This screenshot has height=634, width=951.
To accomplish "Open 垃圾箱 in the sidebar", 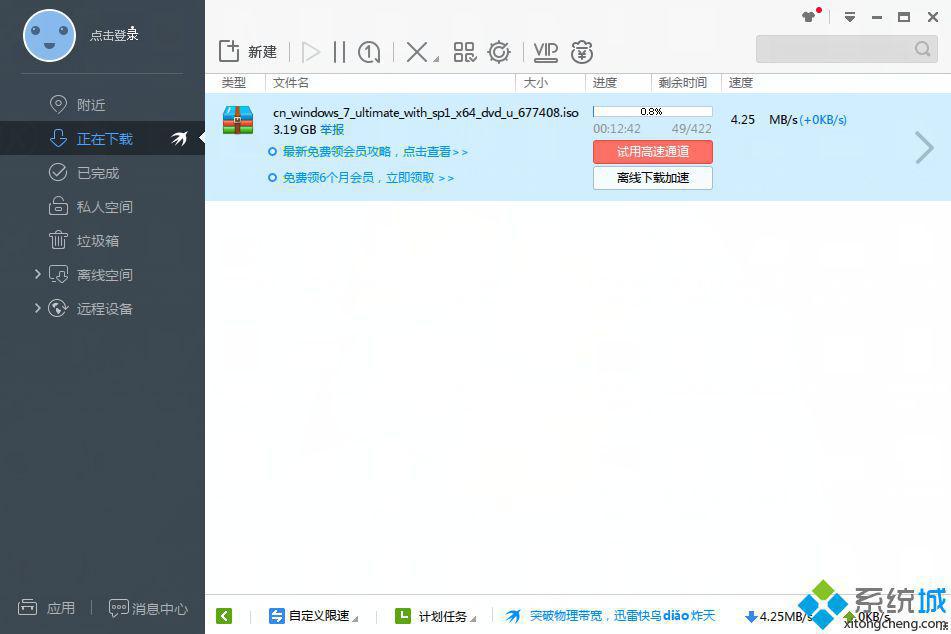I will tap(97, 241).
